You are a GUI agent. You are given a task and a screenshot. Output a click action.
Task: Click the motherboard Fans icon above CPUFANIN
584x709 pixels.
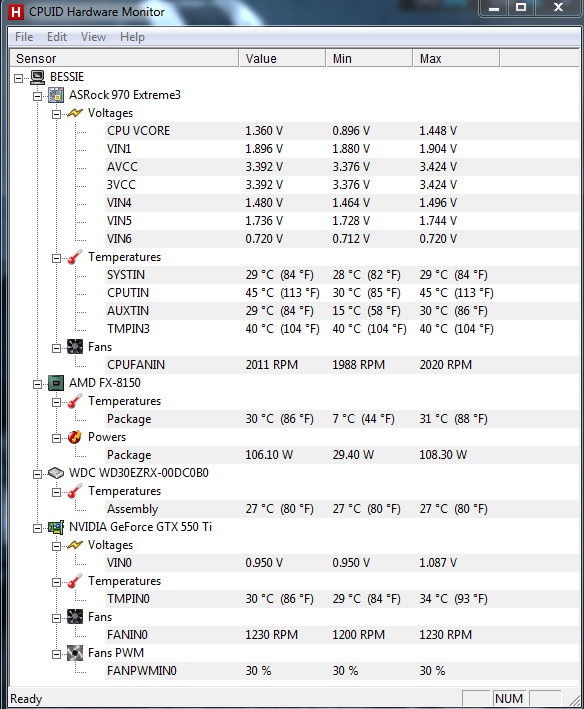coord(75,347)
